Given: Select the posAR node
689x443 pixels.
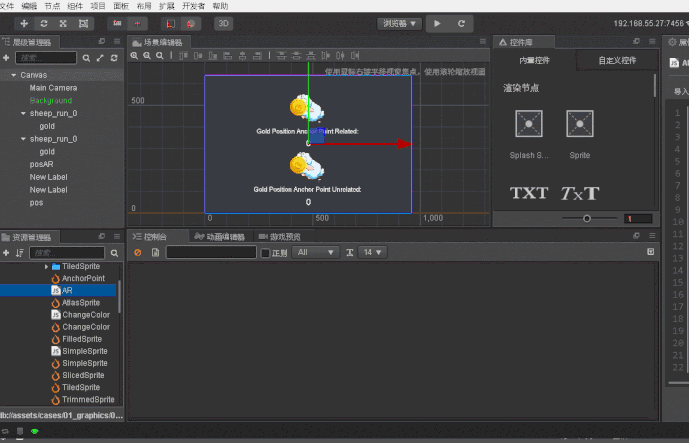Looking at the screenshot, I should coord(41,164).
